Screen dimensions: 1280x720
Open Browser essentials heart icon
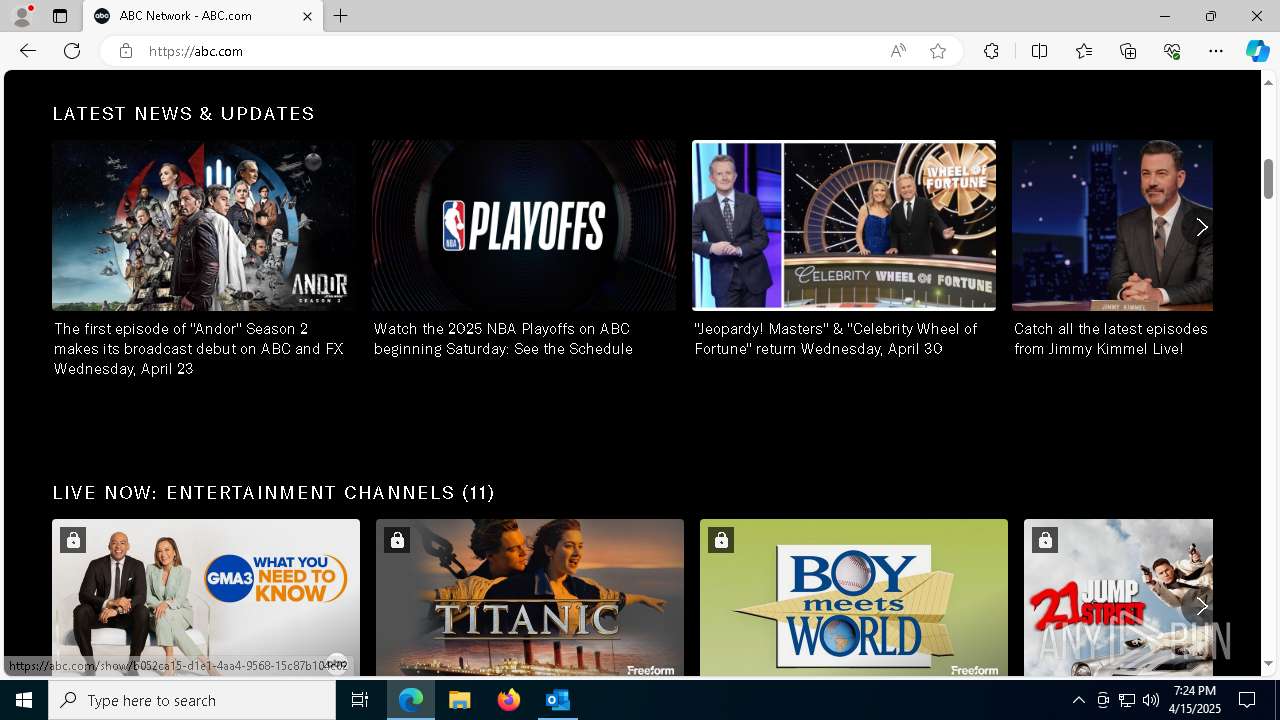click(x=1172, y=51)
